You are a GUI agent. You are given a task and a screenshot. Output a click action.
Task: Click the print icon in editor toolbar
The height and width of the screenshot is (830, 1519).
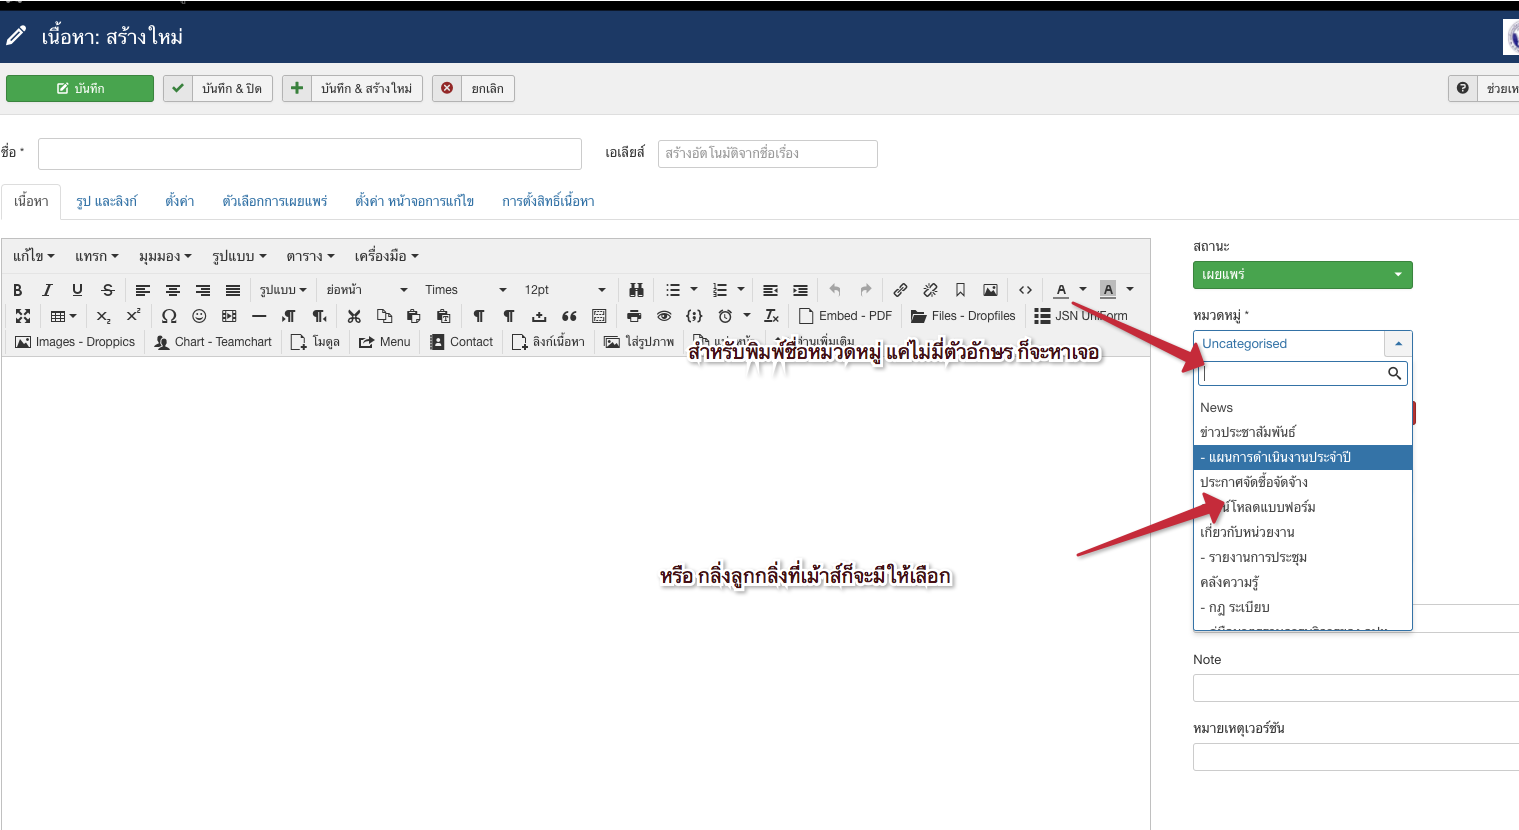634,316
